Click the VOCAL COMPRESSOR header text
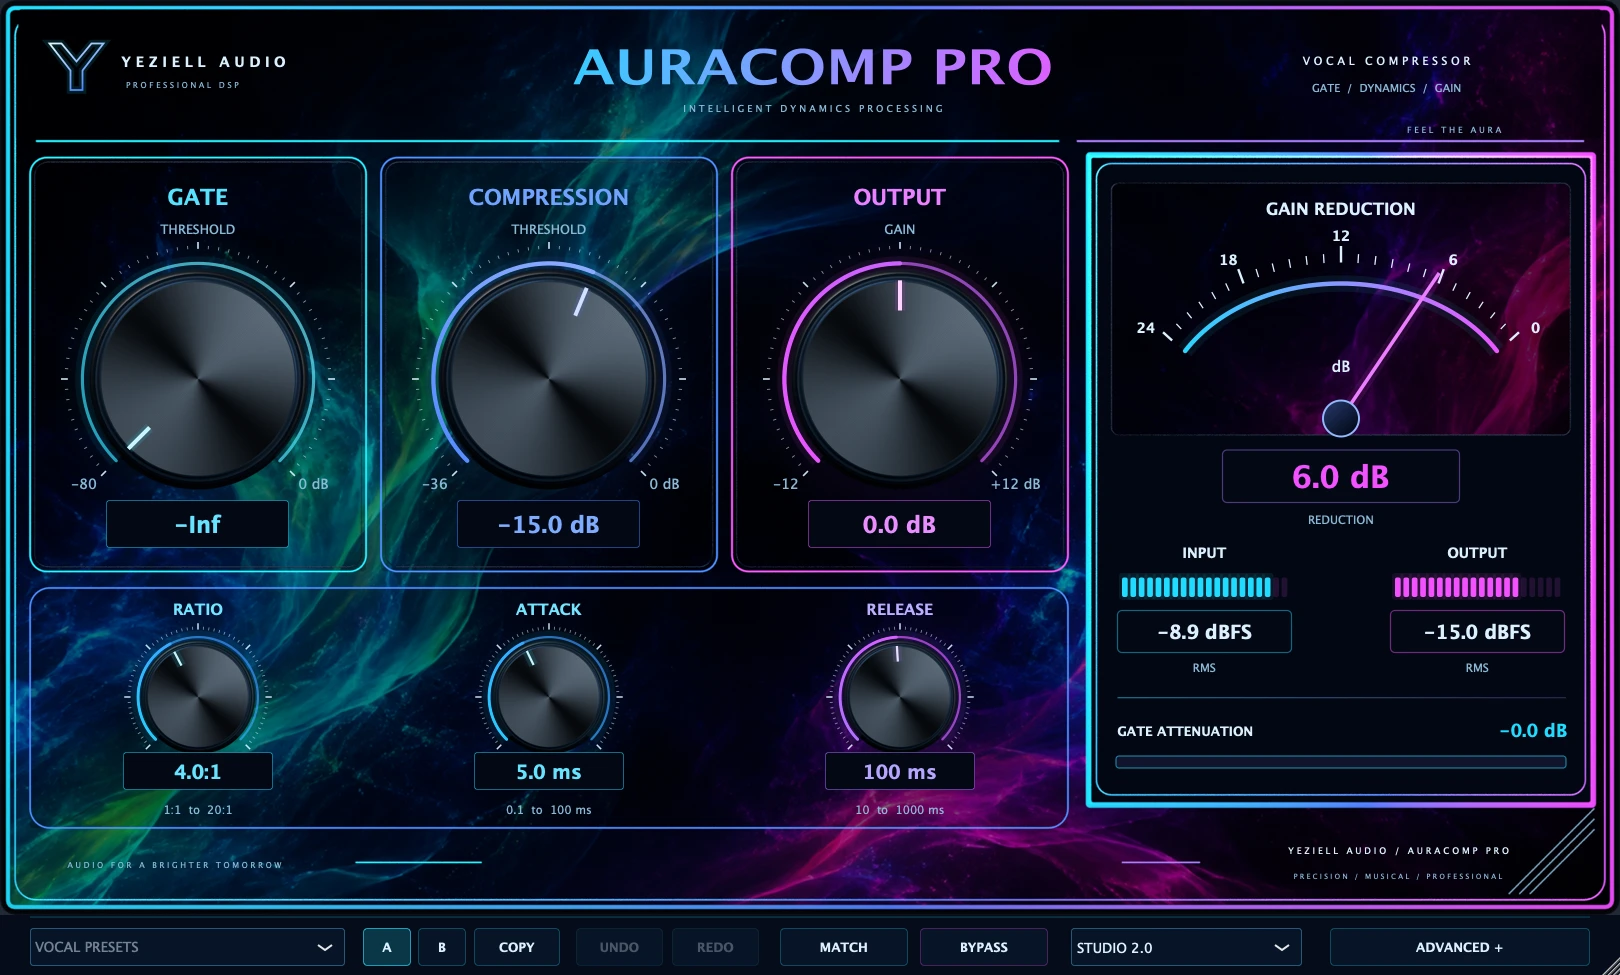Viewport: 1620px width, 975px height. click(1387, 61)
